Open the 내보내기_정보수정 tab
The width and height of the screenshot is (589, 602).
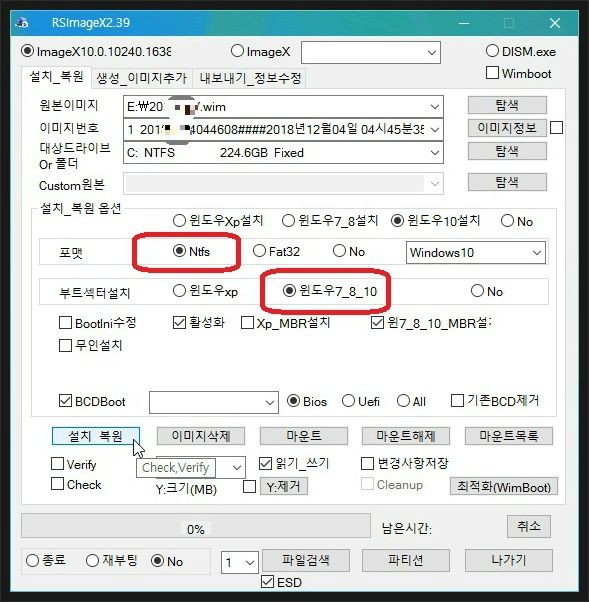(x=250, y=78)
